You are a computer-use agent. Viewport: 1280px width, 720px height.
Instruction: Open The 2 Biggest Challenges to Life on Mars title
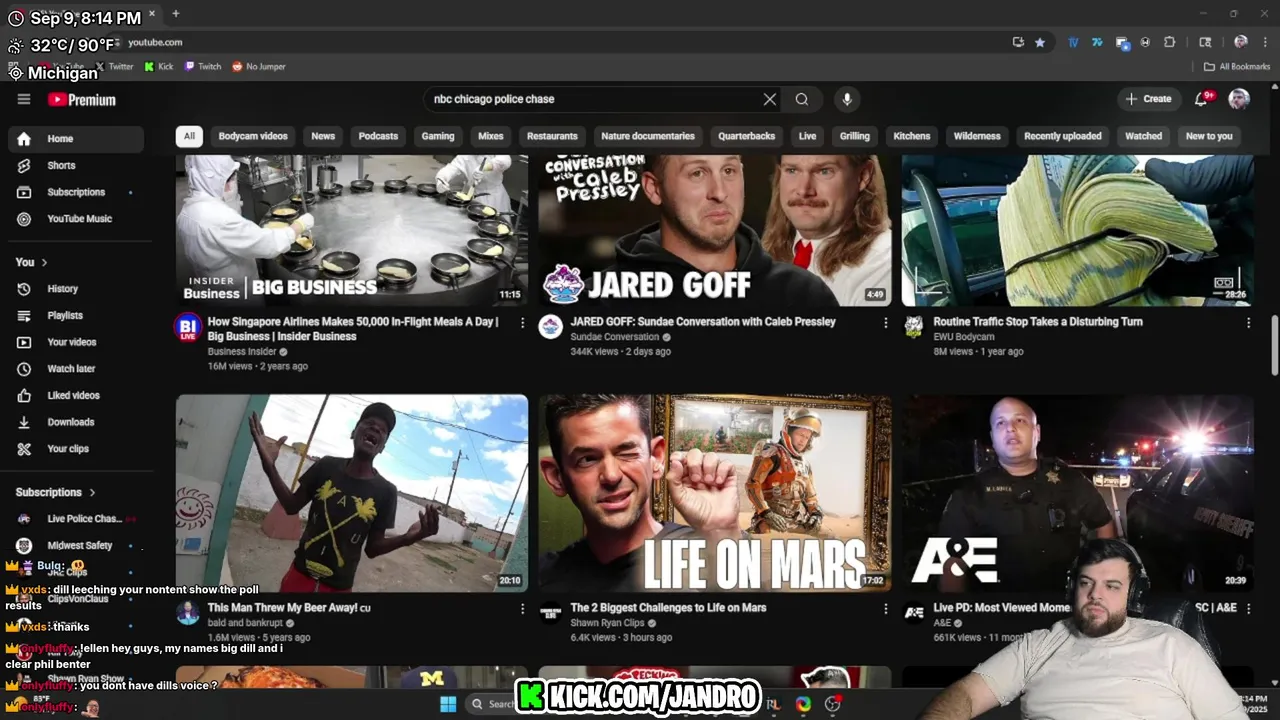click(x=668, y=608)
